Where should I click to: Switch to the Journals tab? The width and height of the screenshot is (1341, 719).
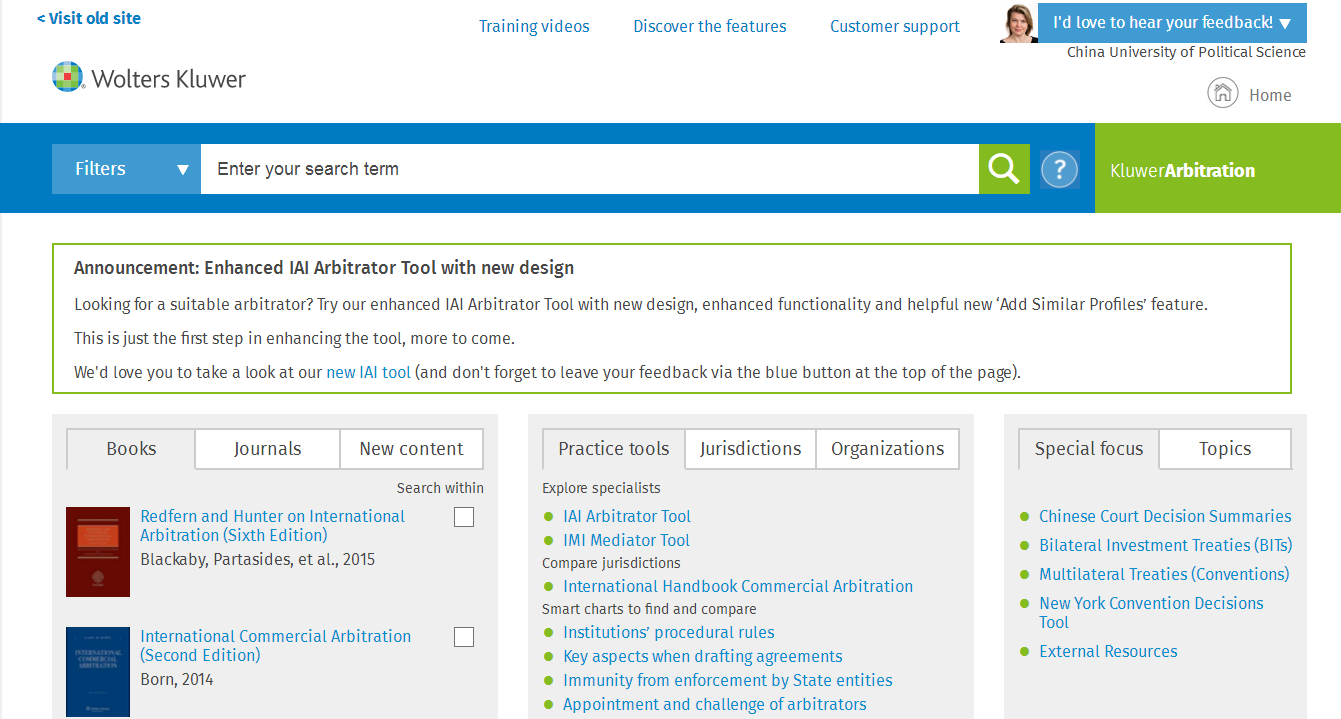point(268,449)
